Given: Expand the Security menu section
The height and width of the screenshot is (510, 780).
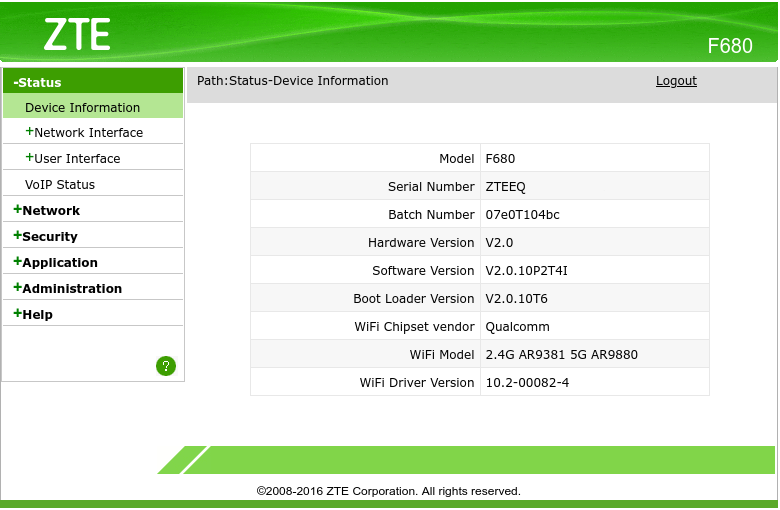Looking at the screenshot, I should tap(45, 236).
